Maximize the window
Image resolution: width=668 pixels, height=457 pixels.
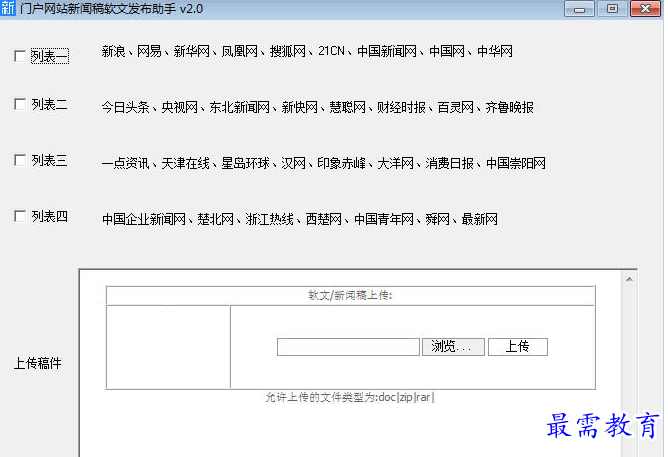(612, 9)
